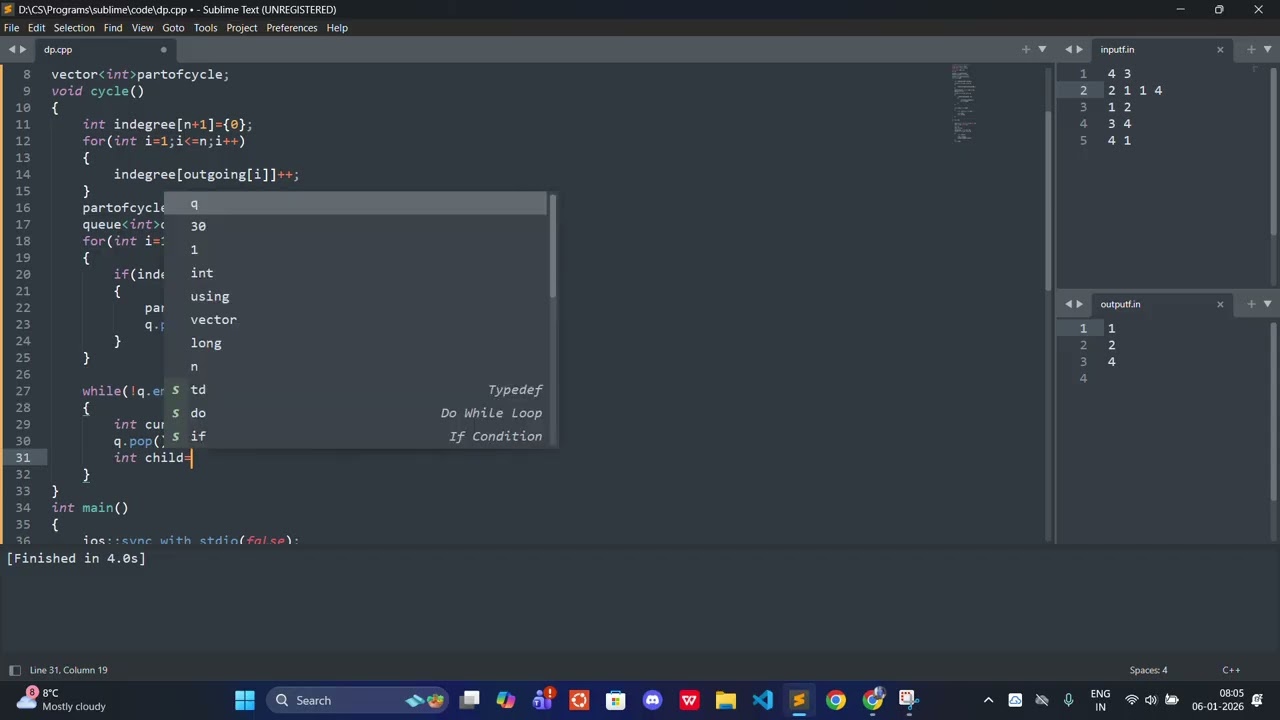Open the Selection menu

(74, 28)
